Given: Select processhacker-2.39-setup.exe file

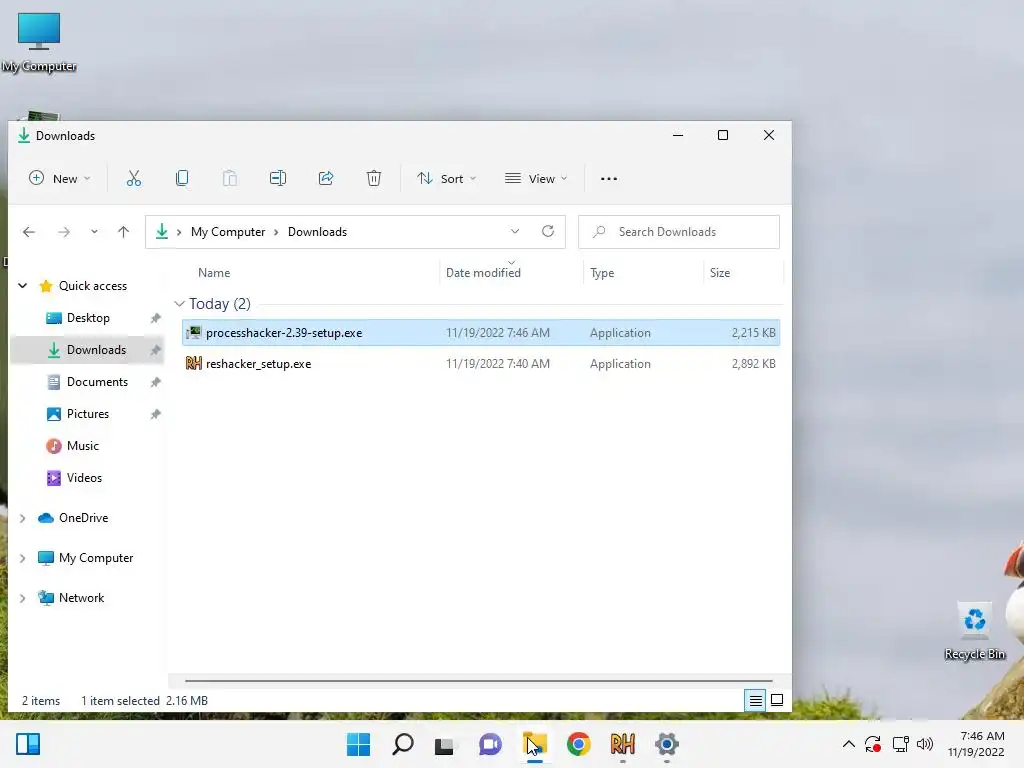Looking at the screenshot, I should tap(481, 332).
